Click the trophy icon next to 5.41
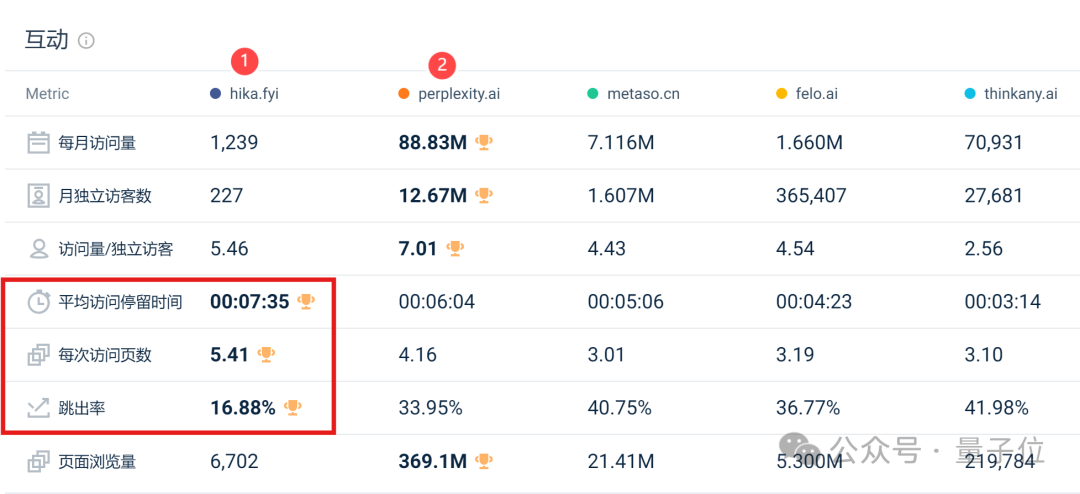The image size is (1080, 494). [266, 354]
